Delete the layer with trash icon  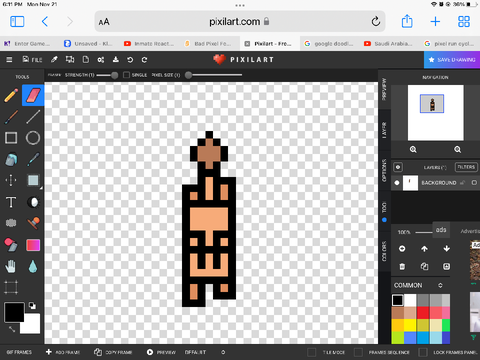pos(402,266)
